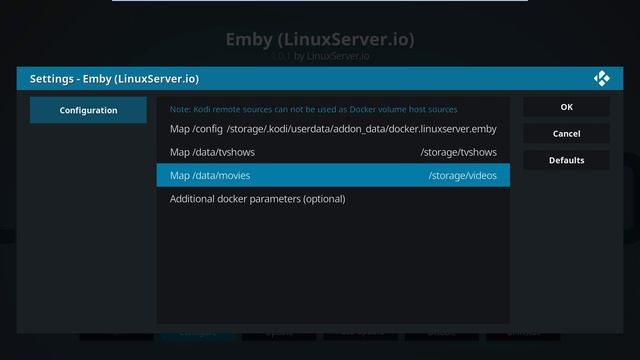Viewport: 640px width, 360px height.
Task: Click the Kodi logo icon in title bar
Action: [602, 78]
